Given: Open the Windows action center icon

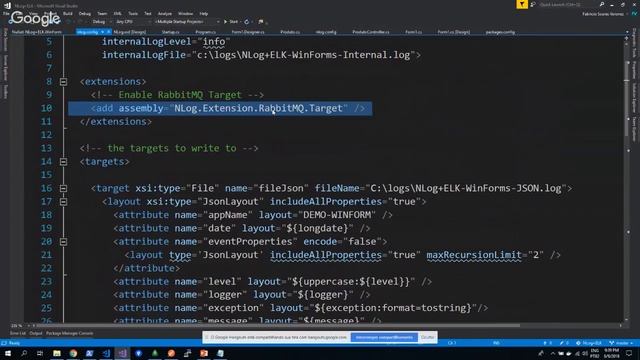Looking at the screenshot, I should (629, 353).
